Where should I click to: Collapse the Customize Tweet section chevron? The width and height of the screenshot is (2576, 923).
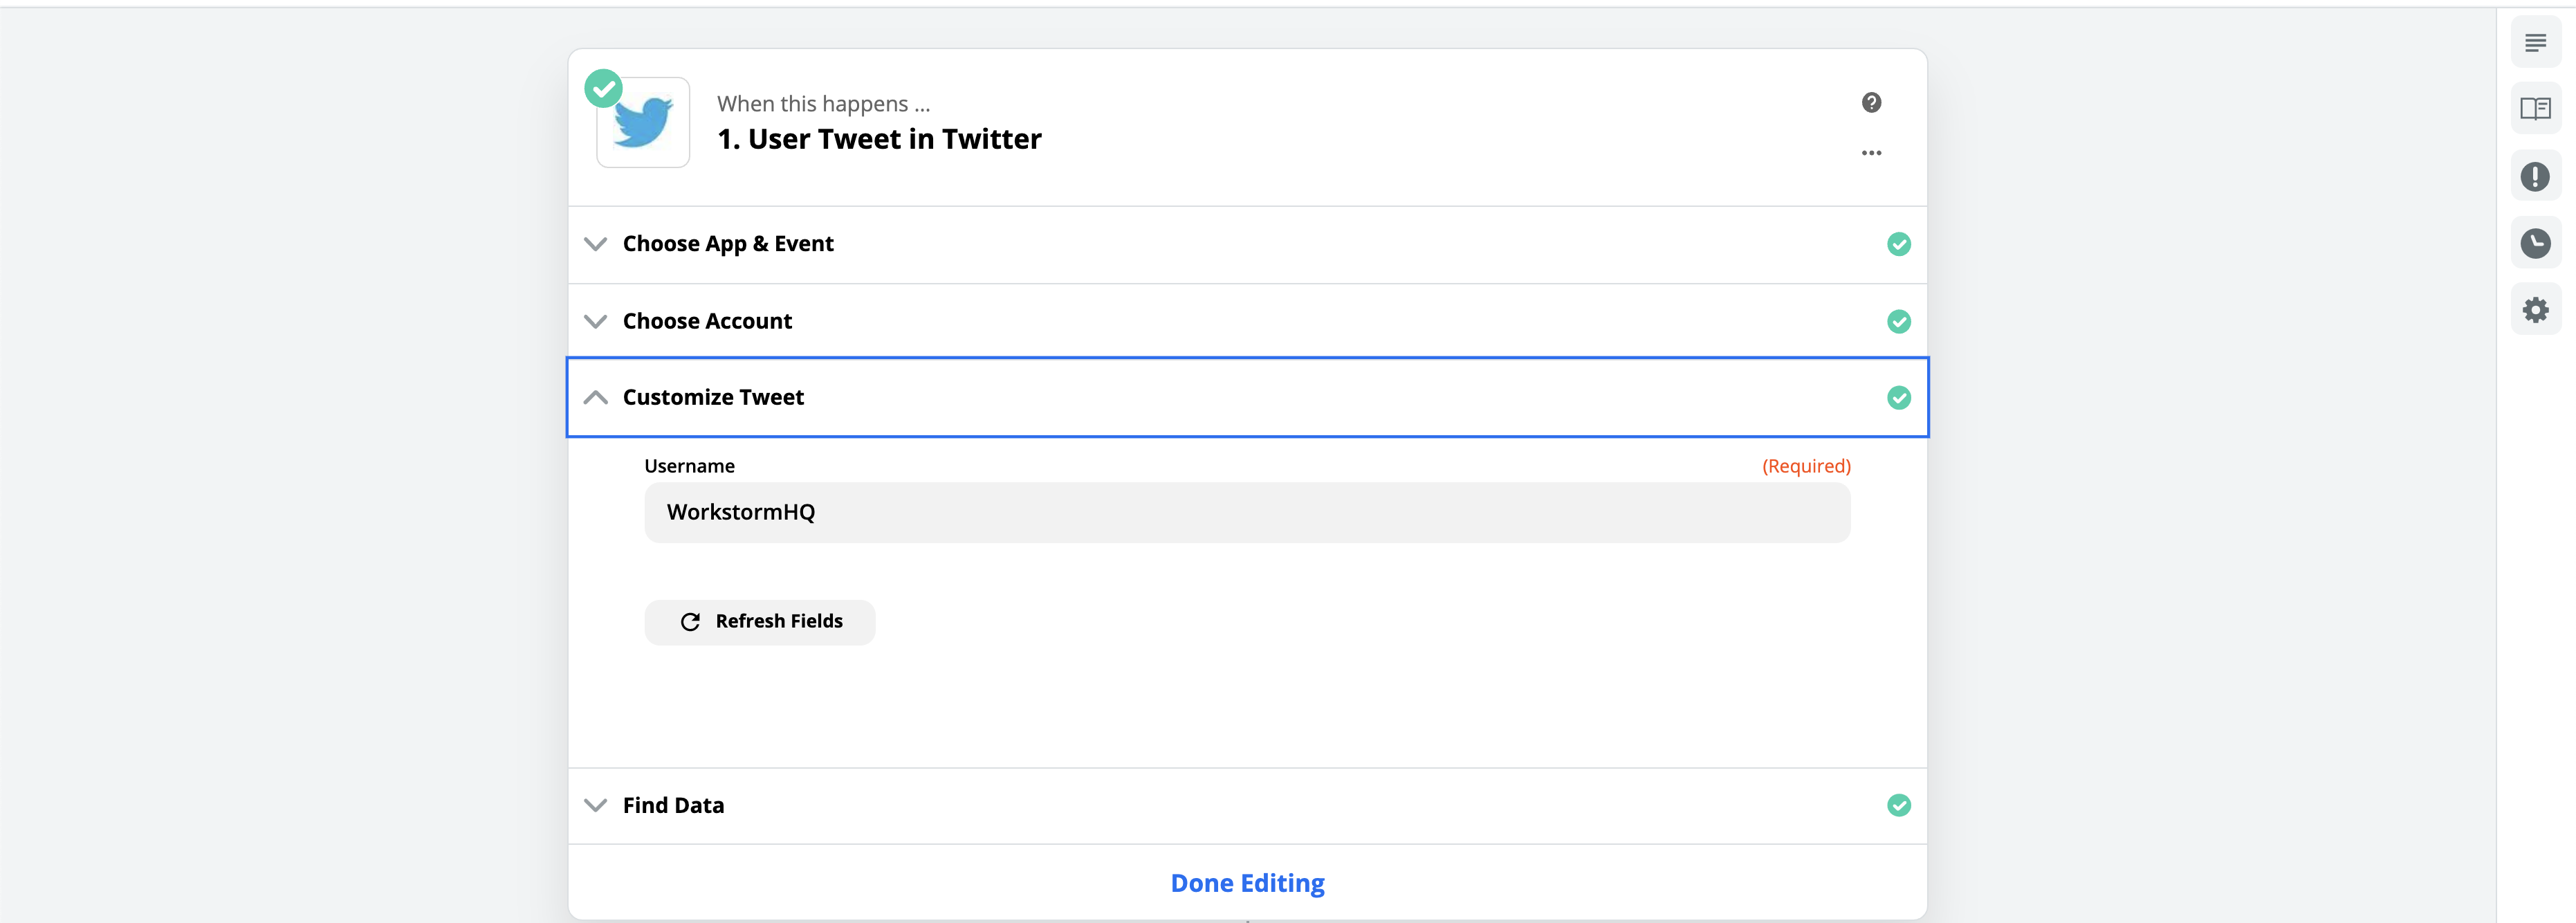tap(595, 397)
